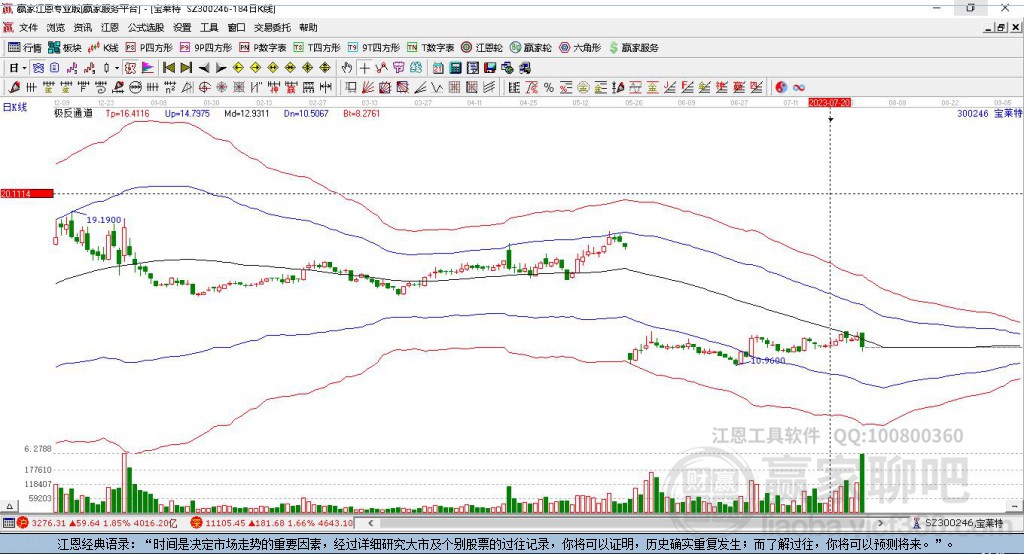This screenshot has width=1024, height=554.
Task: Click the infinity loop icon
Action: tap(799, 87)
